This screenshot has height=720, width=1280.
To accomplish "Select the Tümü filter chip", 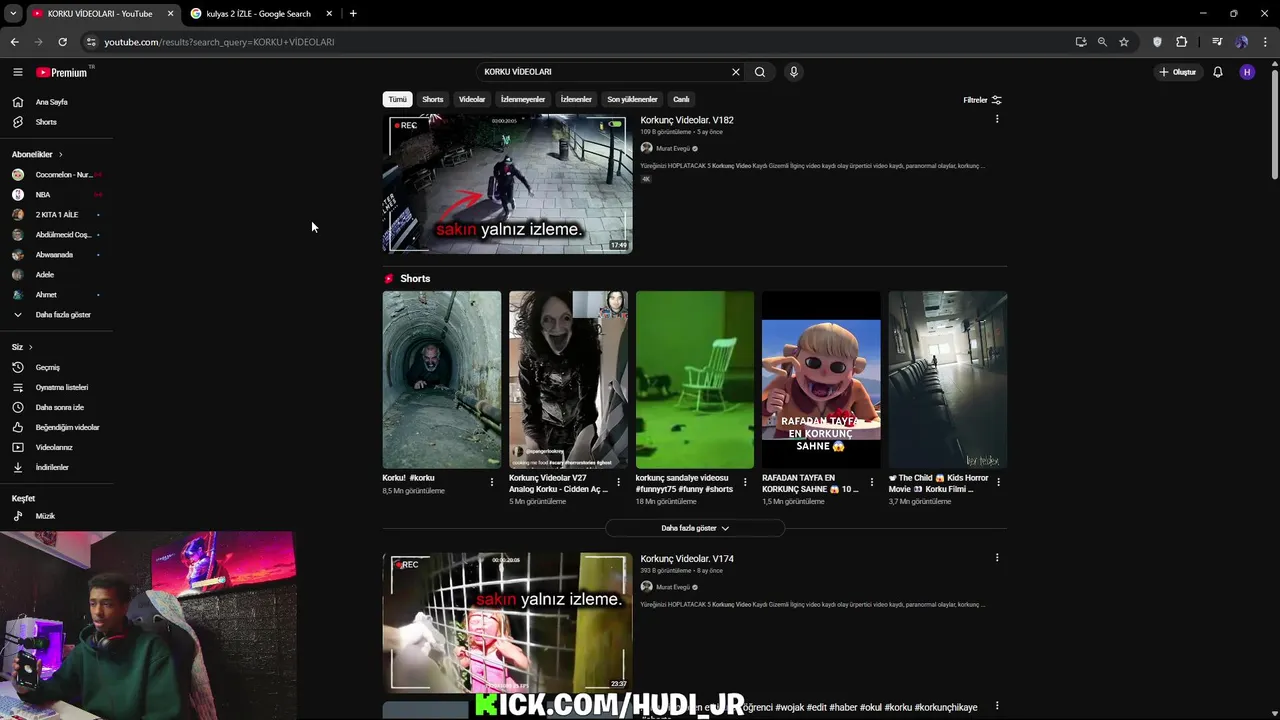I will click(397, 100).
